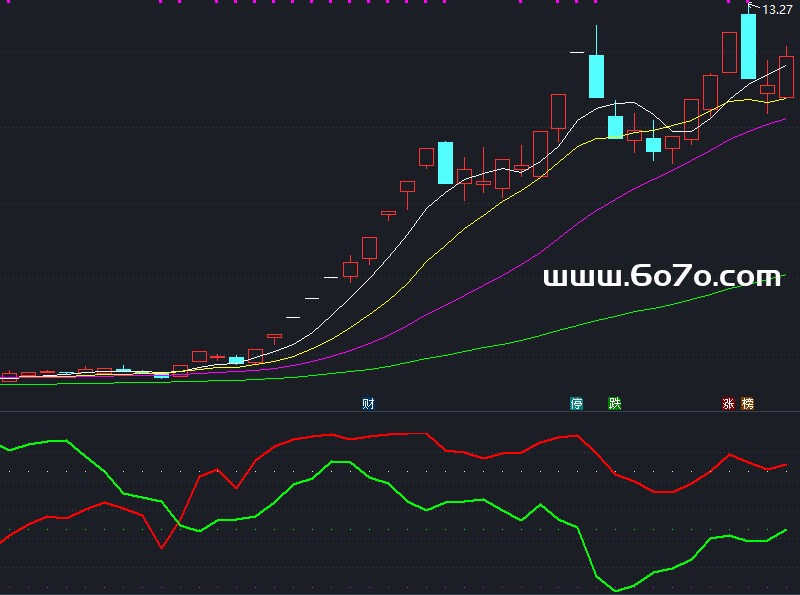Image resolution: width=800 pixels, height=595 pixels.
Task: Click the teal 停 suspension marker
Action: point(576,404)
